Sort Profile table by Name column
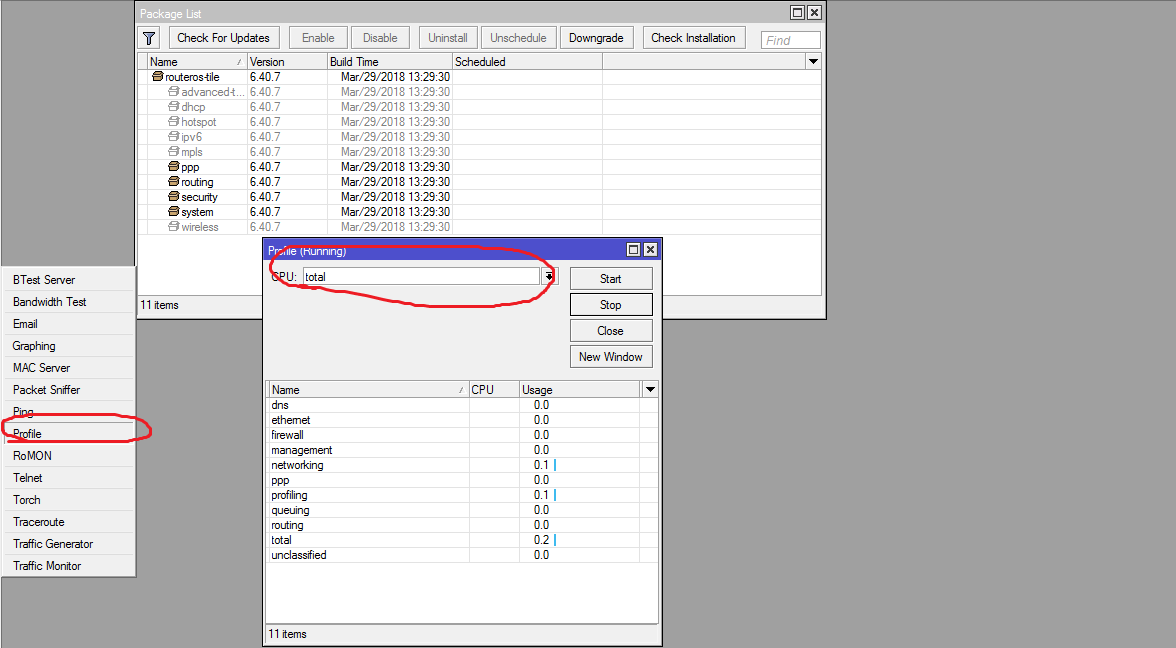This screenshot has width=1176, height=648. point(368,389)
